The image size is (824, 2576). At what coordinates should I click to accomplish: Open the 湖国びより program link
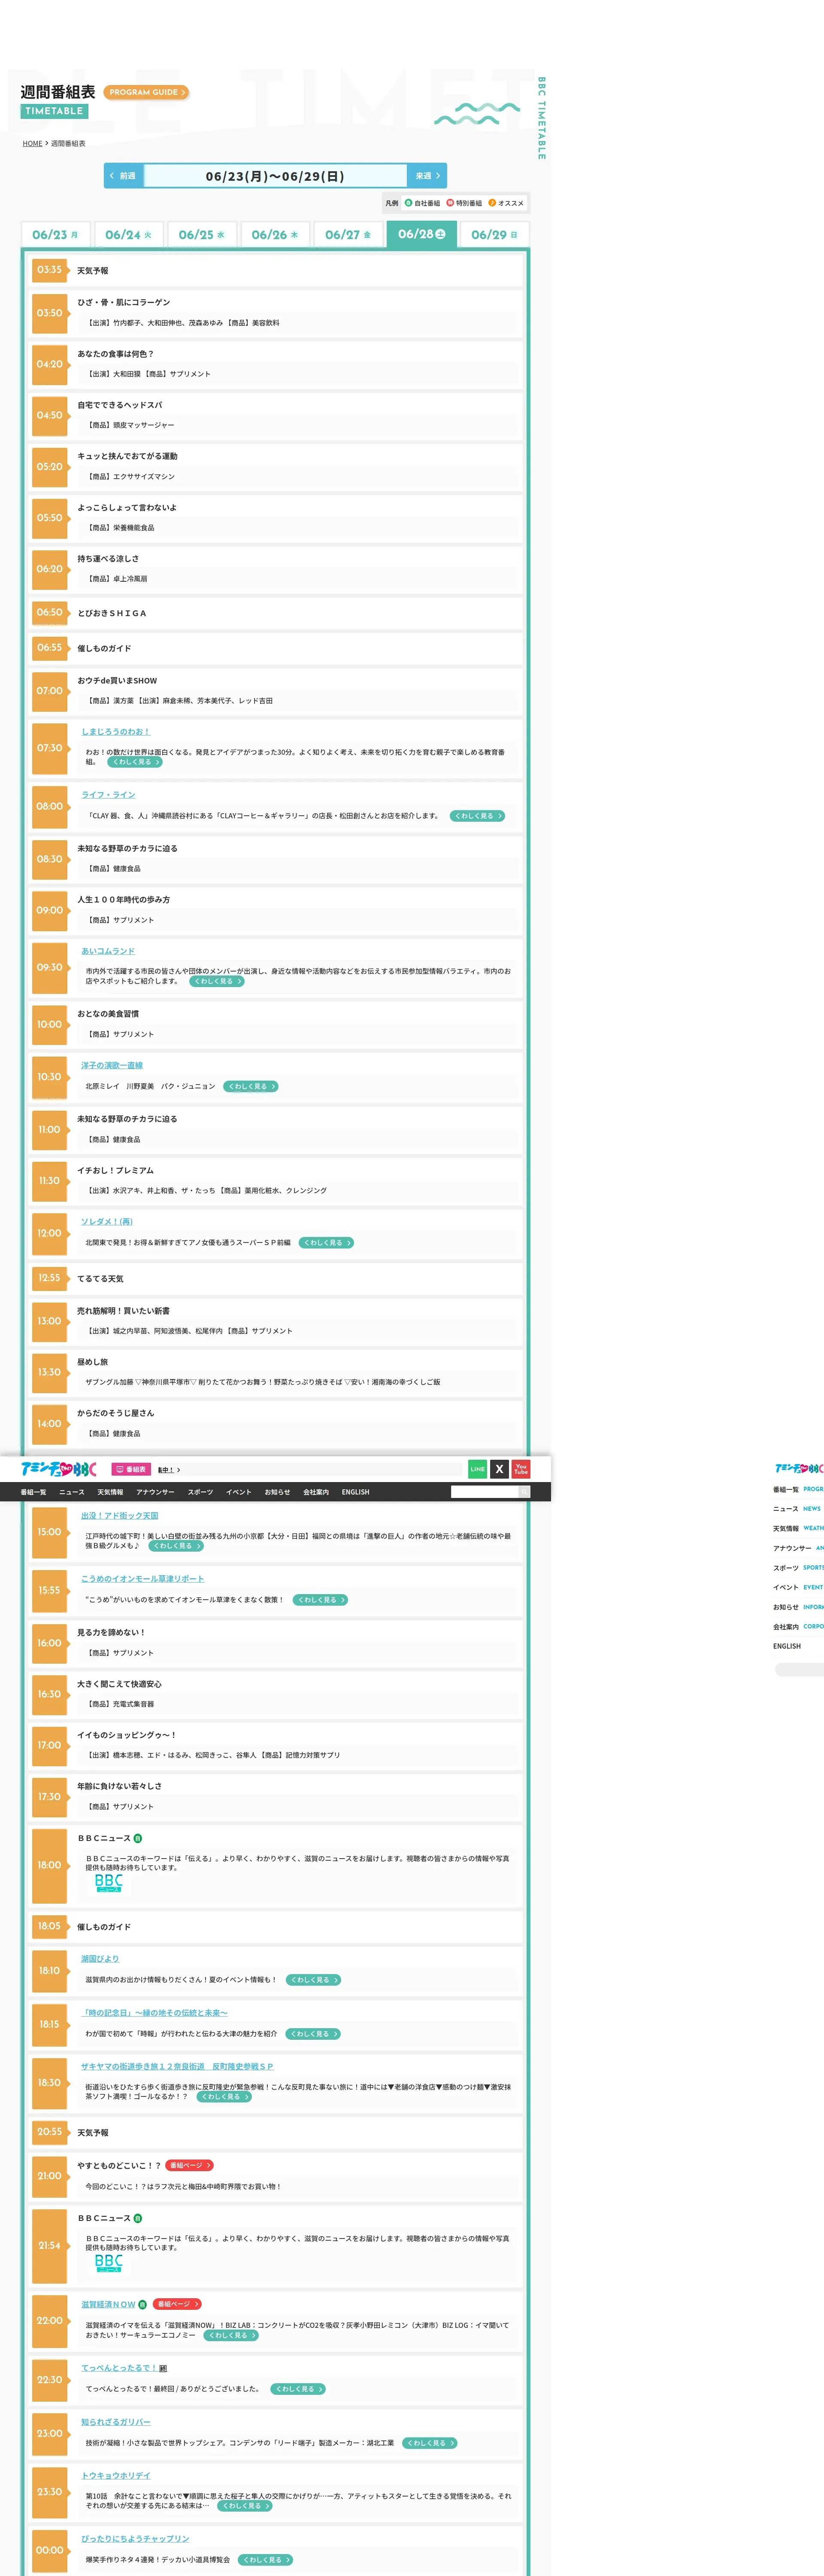(100, 1959)
